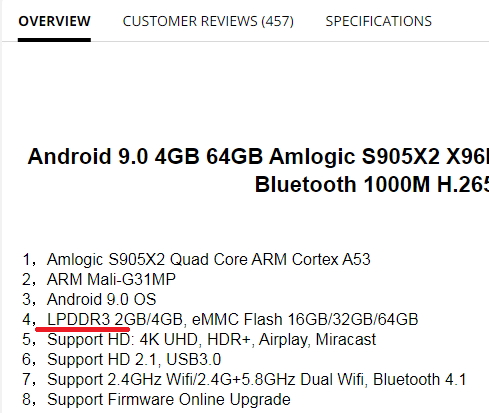Click the eMMC Flash 16GB/32GB/64GB text

click(305, 319)
